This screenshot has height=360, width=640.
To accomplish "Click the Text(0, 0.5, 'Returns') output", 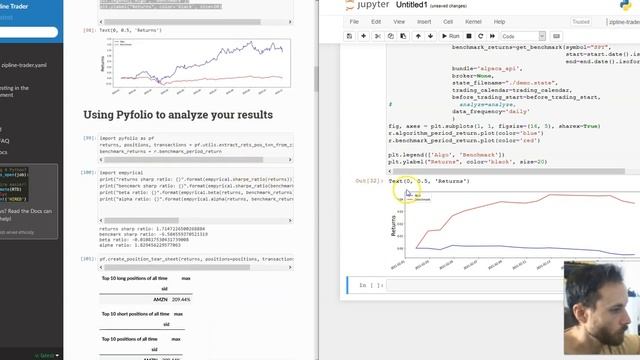I will (429, 181).
